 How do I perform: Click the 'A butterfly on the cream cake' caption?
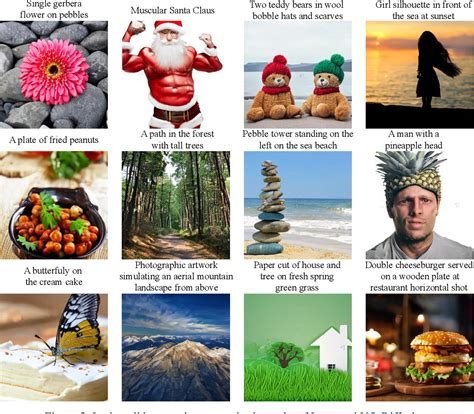tap(53, 276)
